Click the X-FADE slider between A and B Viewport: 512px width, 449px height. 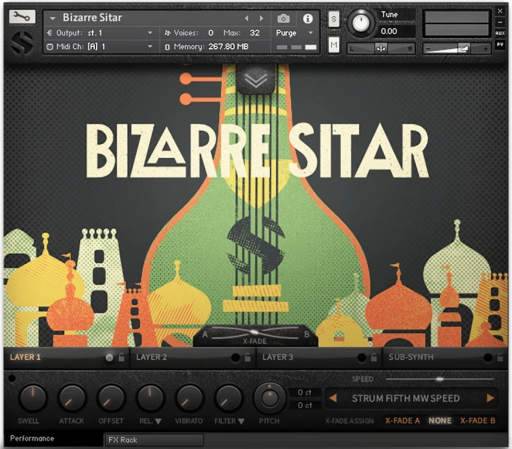tap(255, 333)
